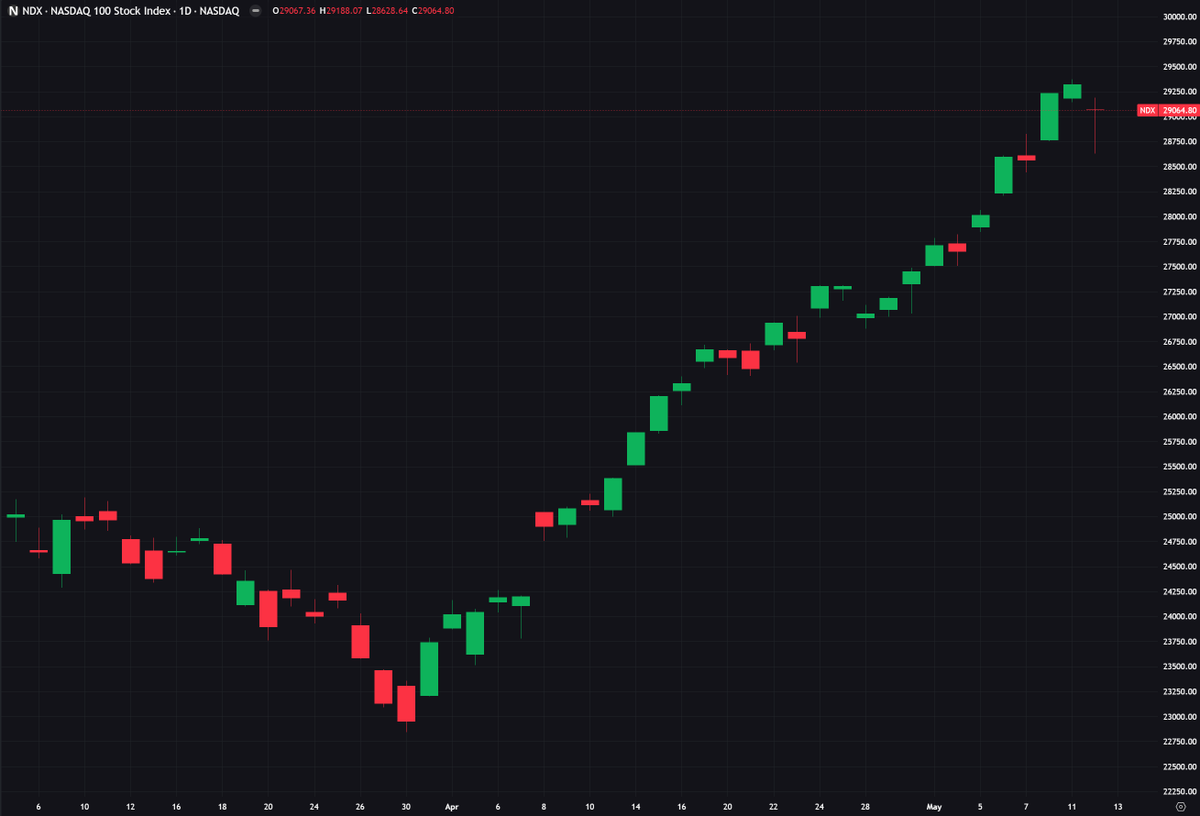The height and width of the screenshot is (816, 1200).
Task: Click the 26000.00 price scale label
Action: pyautogui.click(x=1179, y=416)
